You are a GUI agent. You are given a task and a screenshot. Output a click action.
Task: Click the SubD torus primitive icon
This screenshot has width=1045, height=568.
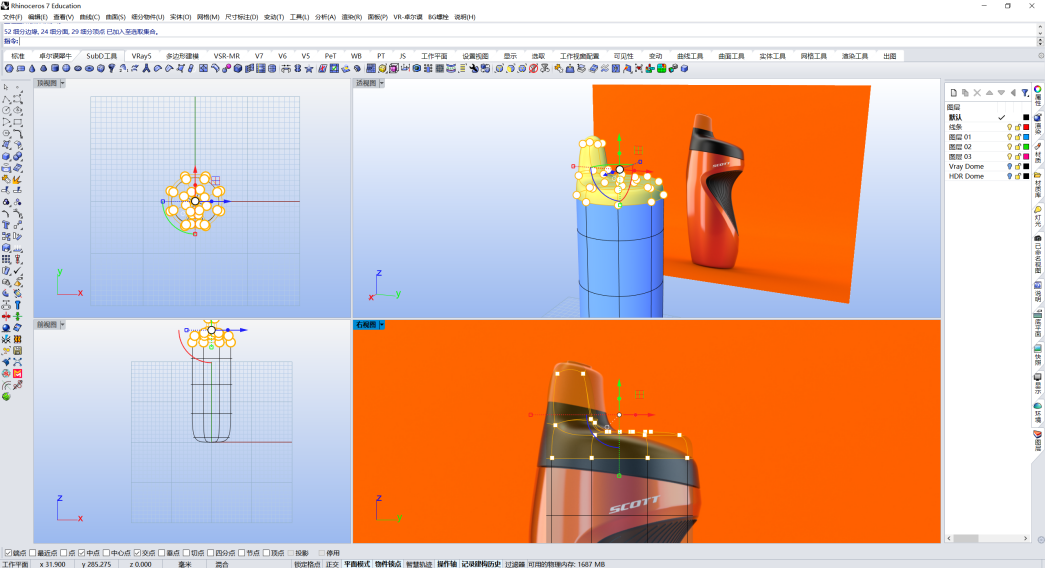click(x=89, y=69)
